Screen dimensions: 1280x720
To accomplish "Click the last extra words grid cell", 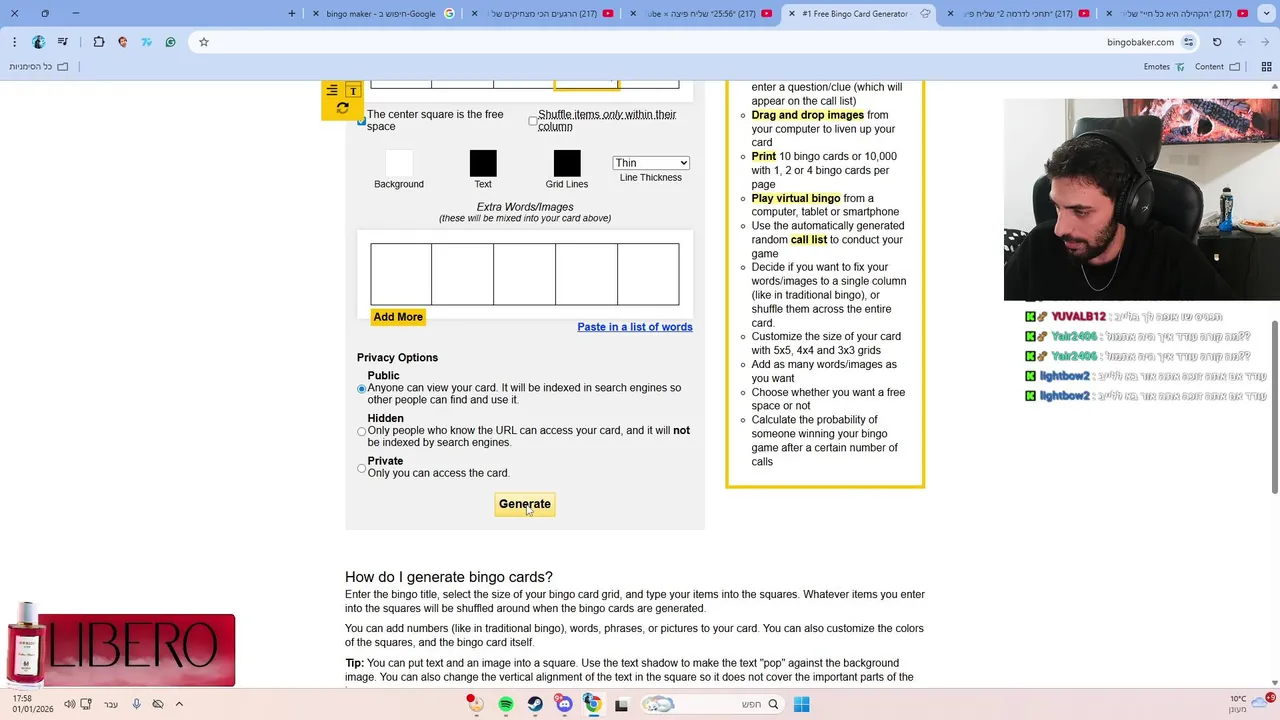I will tap(648, 274).
